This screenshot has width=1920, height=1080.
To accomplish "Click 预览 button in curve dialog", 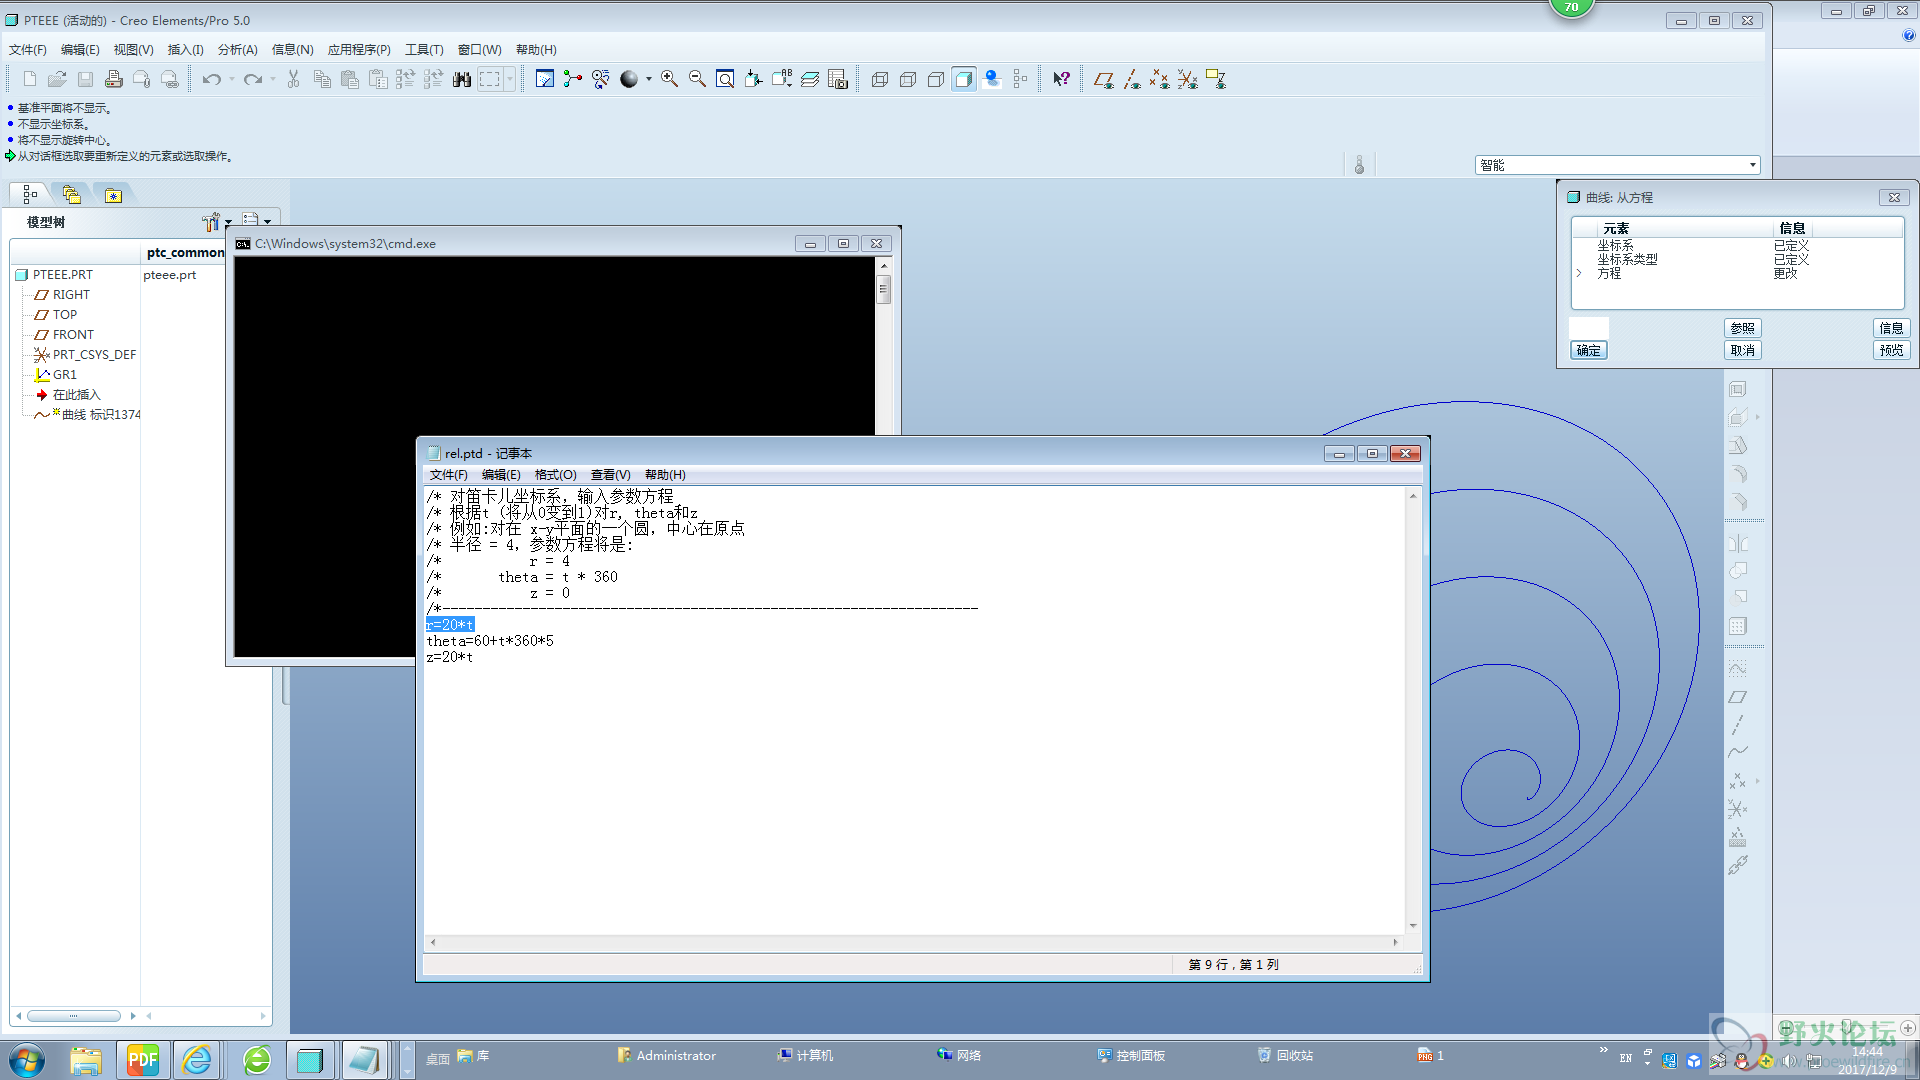I will [1892, 350].
